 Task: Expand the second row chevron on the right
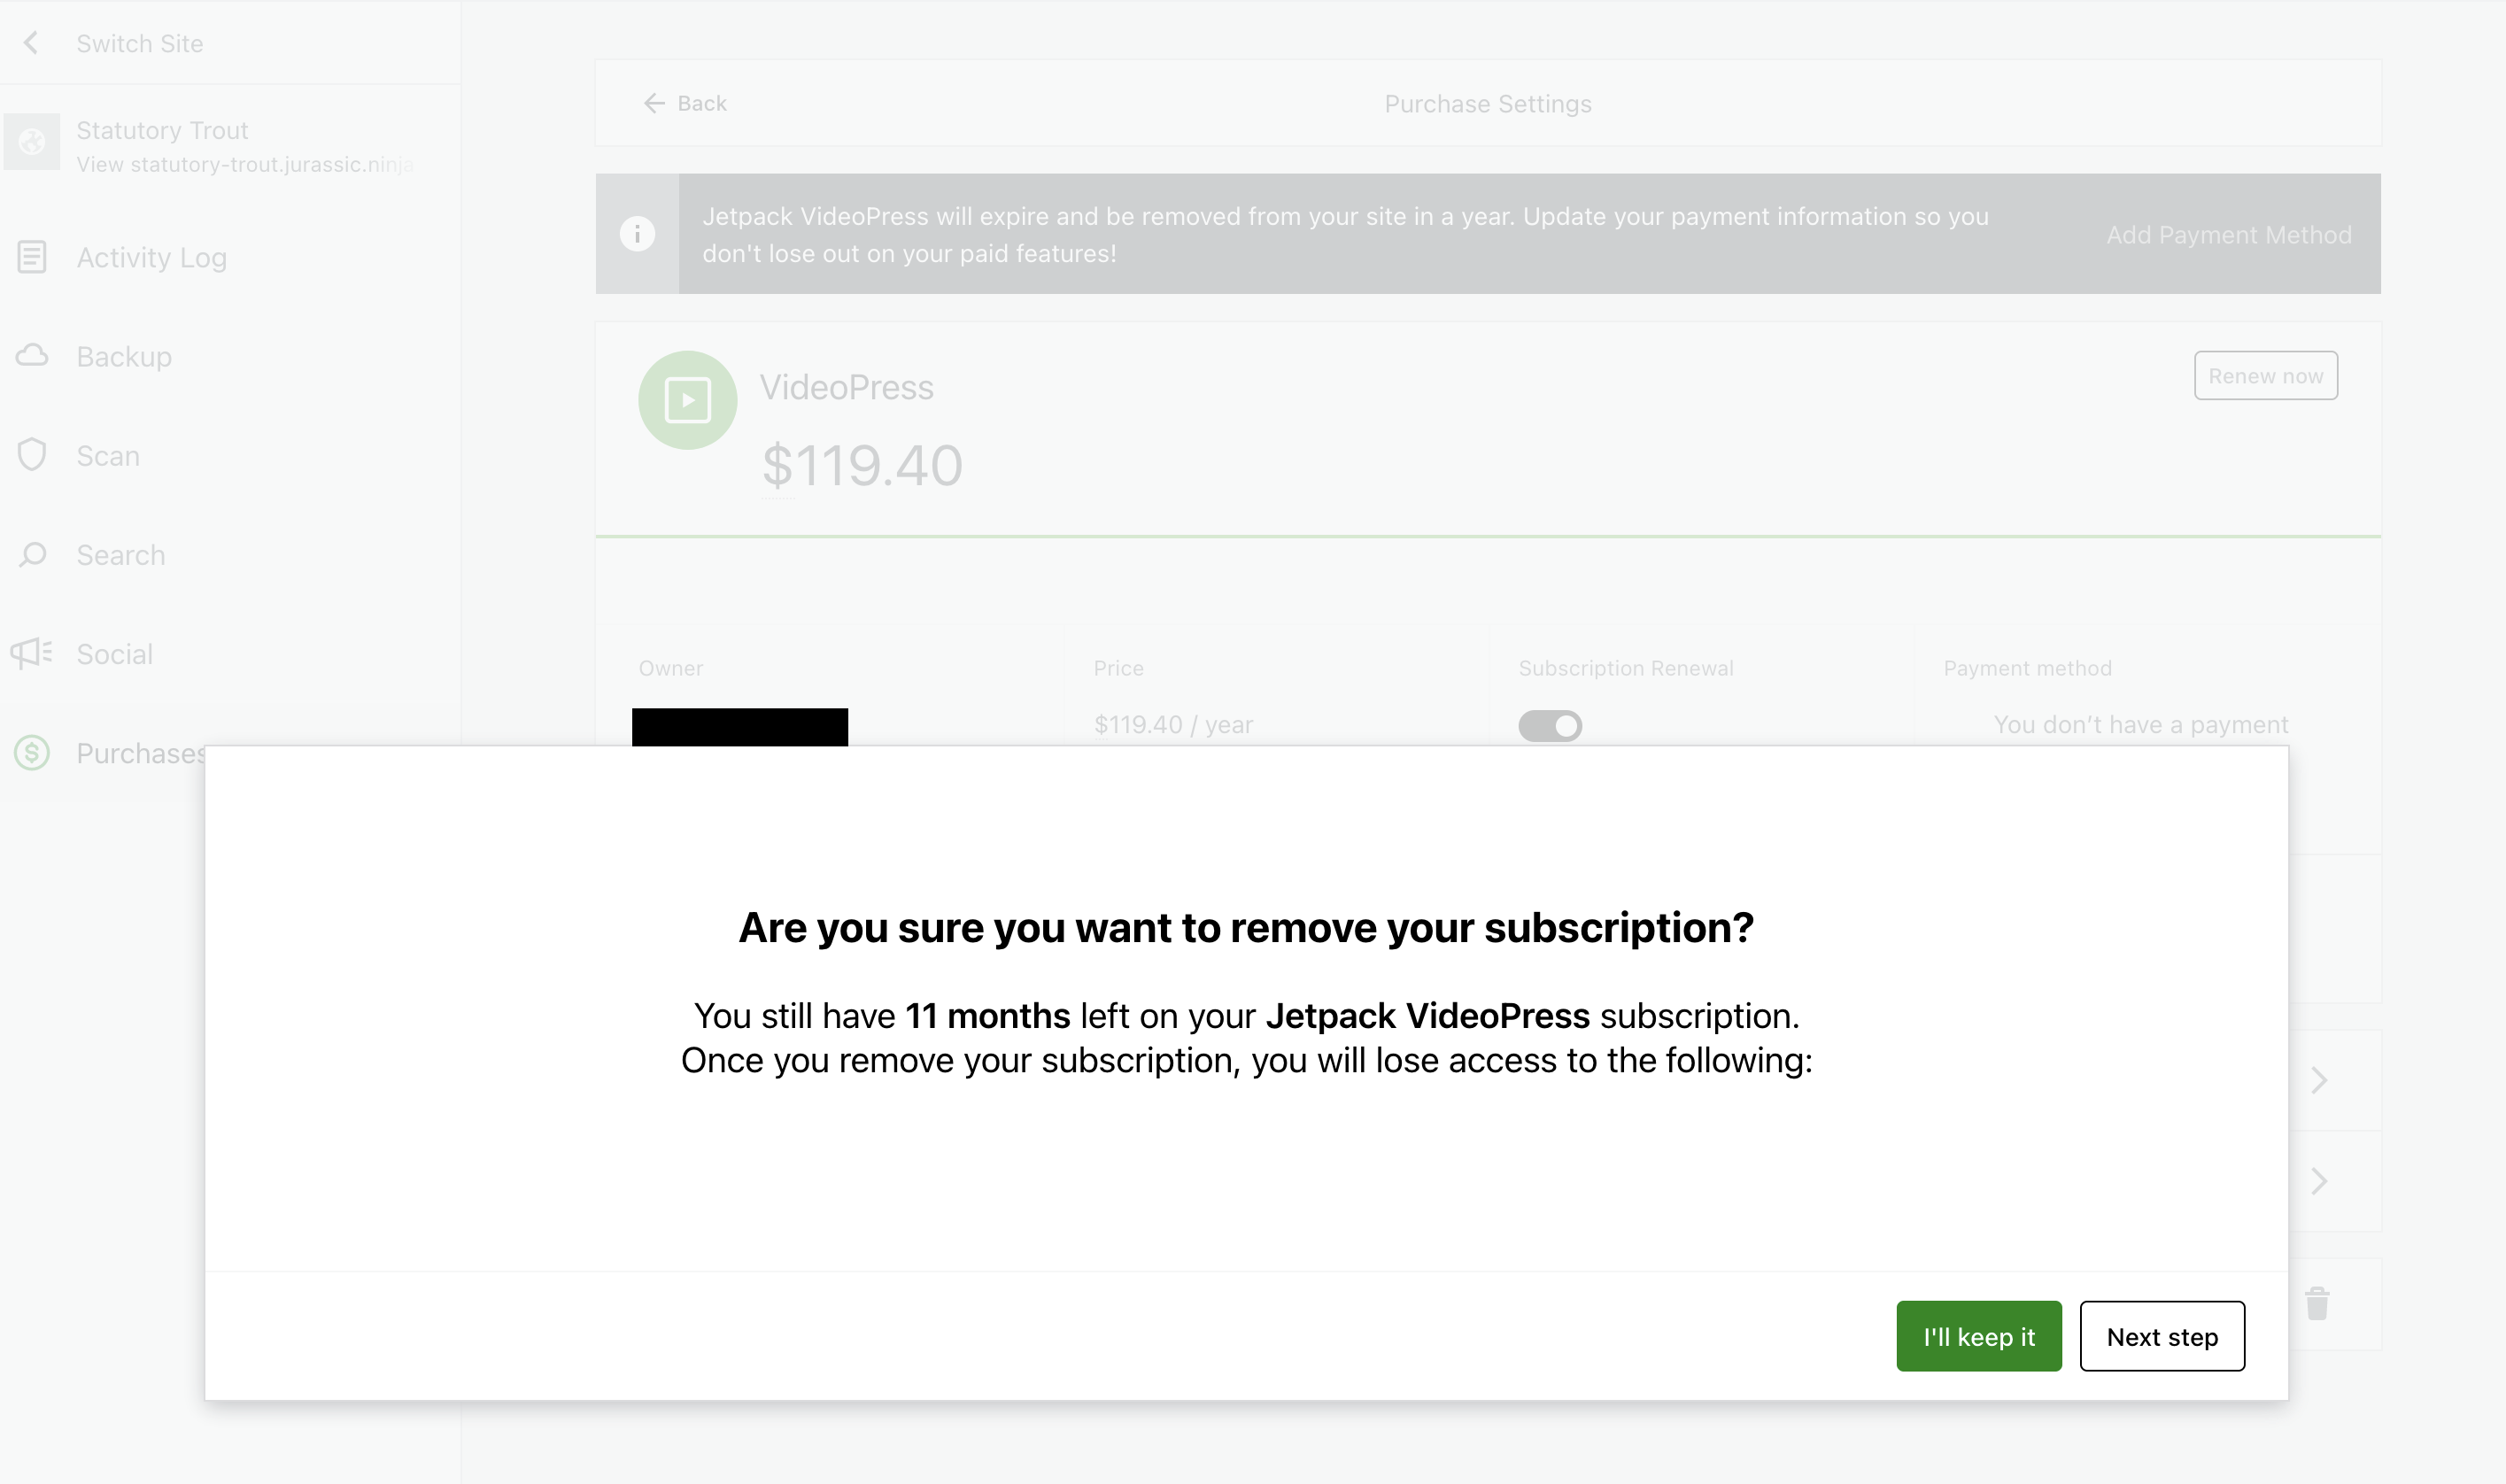pos(2320,1181)
